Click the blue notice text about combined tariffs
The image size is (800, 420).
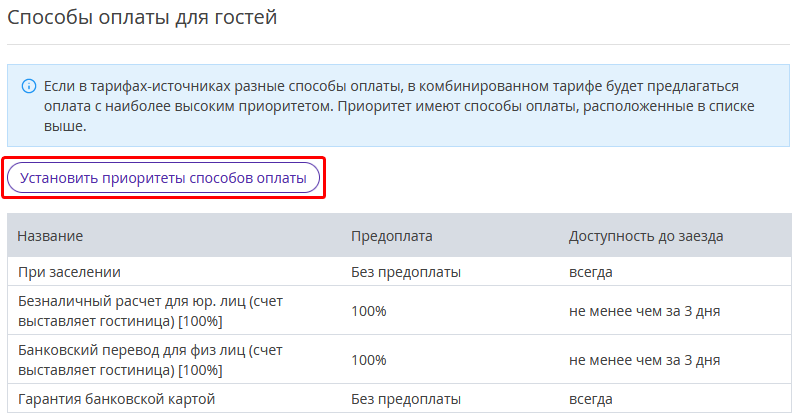click(399, 106)
